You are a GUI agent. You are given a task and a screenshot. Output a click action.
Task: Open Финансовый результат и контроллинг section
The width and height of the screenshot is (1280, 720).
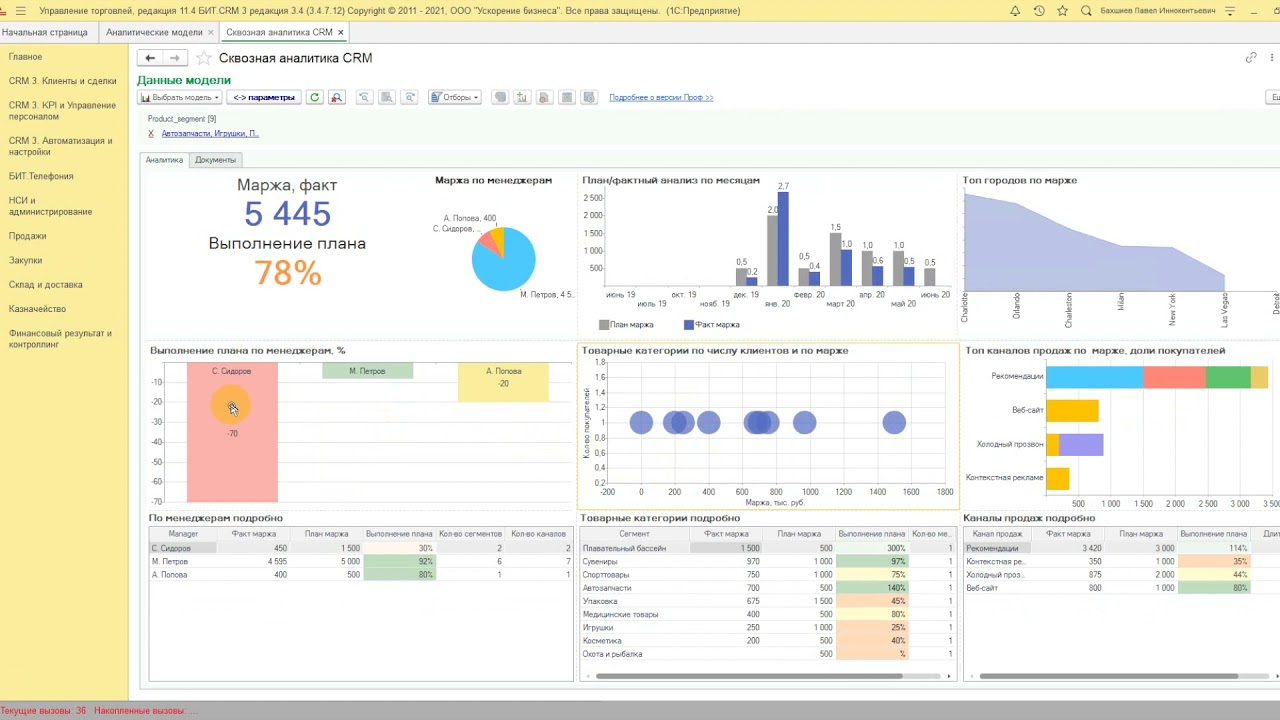60,339
